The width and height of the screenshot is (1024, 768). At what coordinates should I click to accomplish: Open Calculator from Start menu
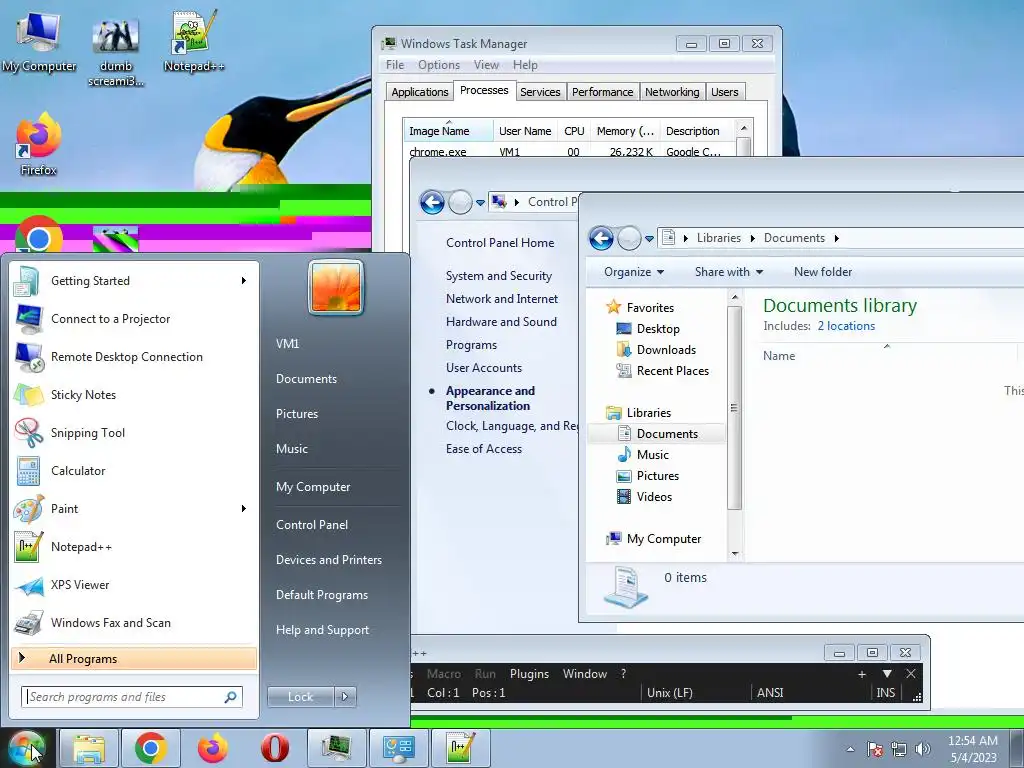coord(134,470)
